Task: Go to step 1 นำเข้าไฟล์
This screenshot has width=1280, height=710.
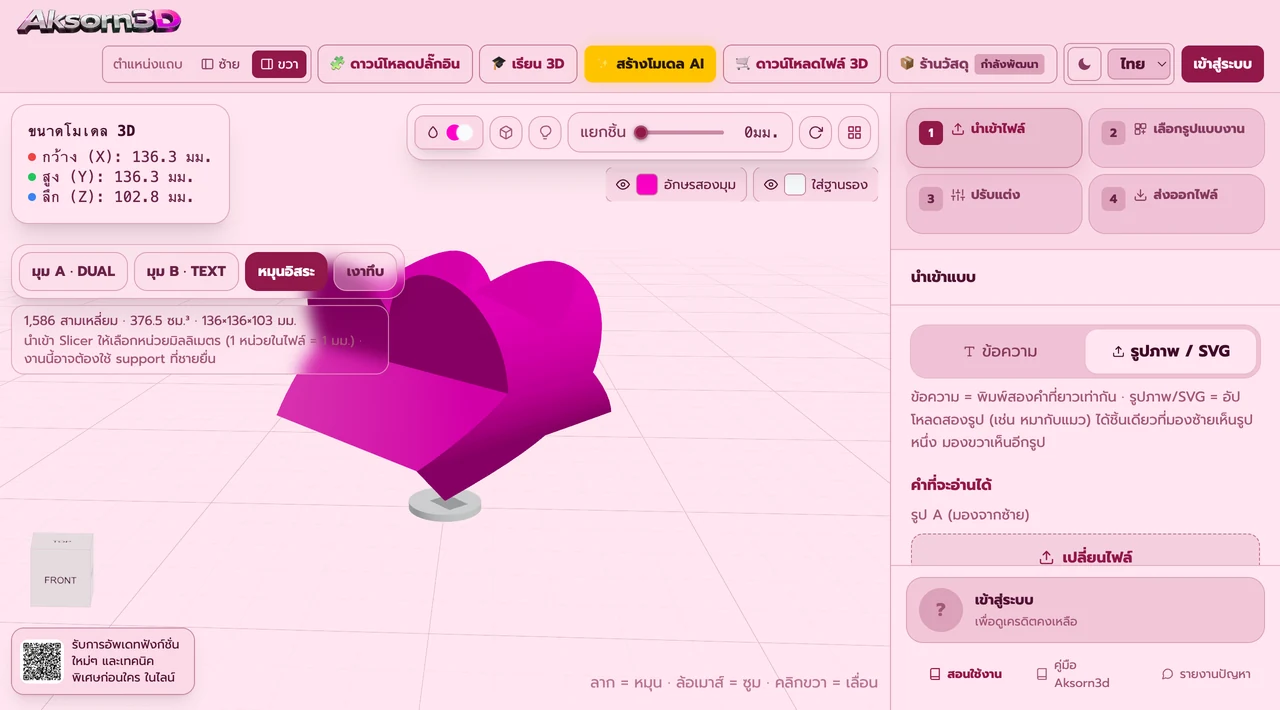Action: (x=994, y=138)
